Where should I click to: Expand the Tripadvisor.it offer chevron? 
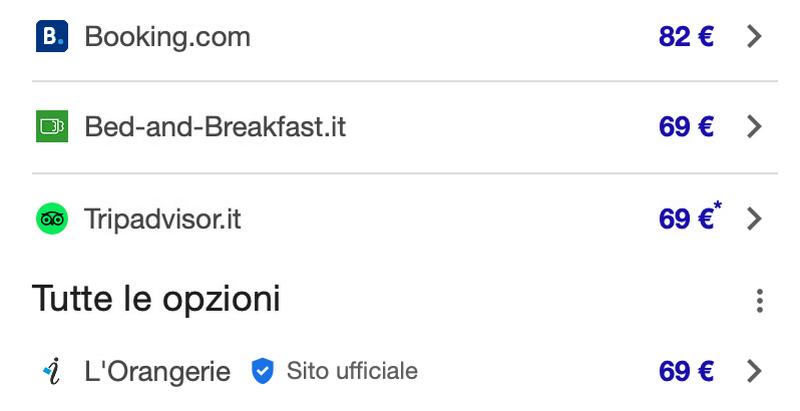(755, 219)
